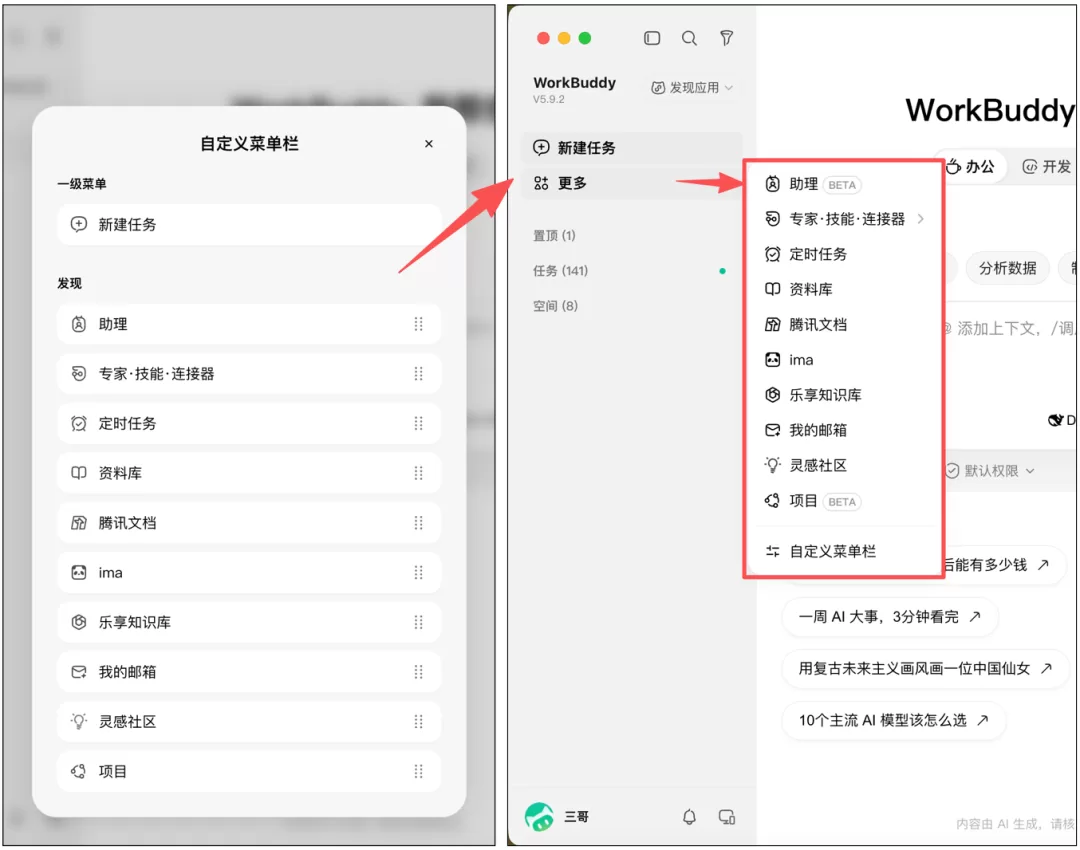Click 助理 icon in customize dialog
The image size is (1080, 850).
click(79, 324)
